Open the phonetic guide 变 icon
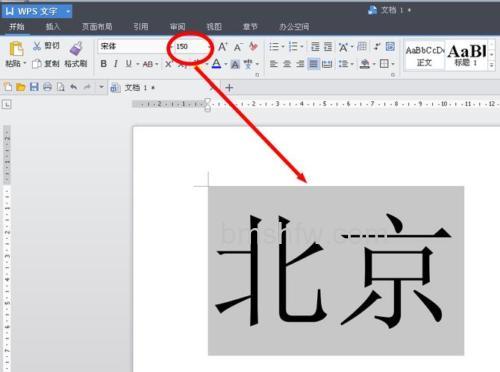This screenshot has width=500, height=372. tap(248, 64)
